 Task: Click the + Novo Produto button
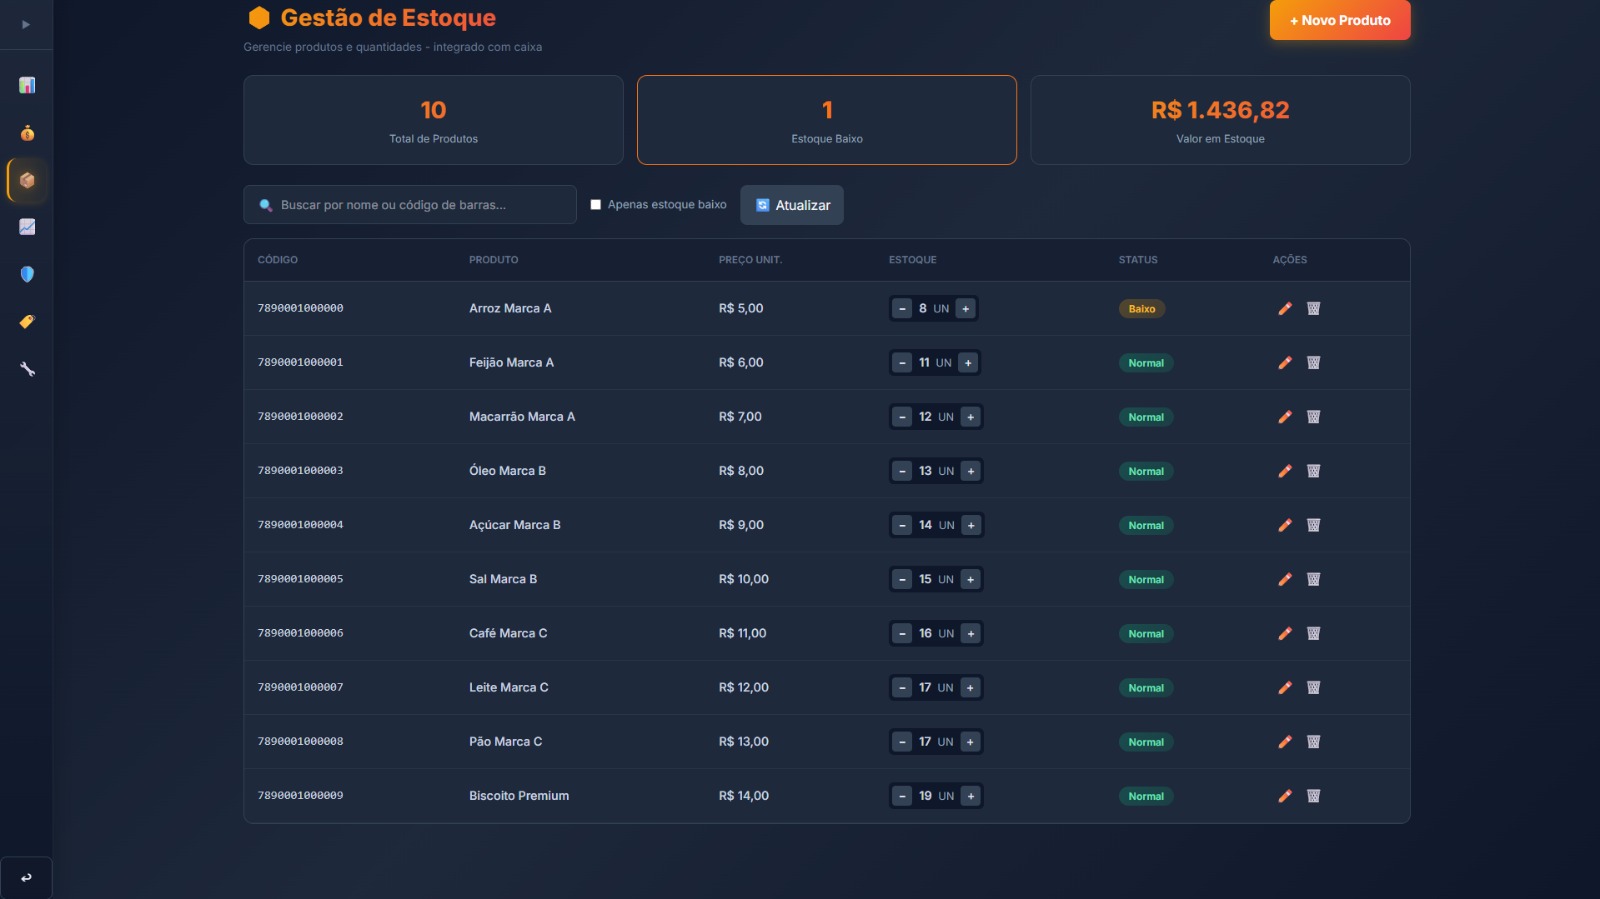click(1340, 20)
